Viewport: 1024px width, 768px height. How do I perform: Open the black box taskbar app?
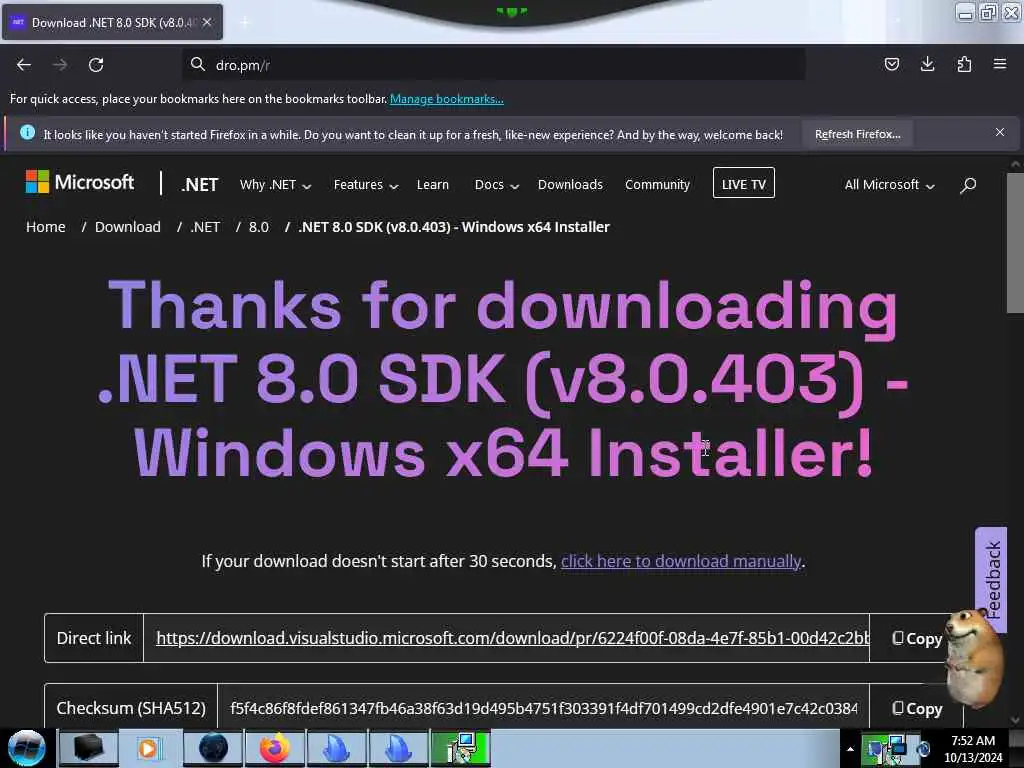[88, 748]
